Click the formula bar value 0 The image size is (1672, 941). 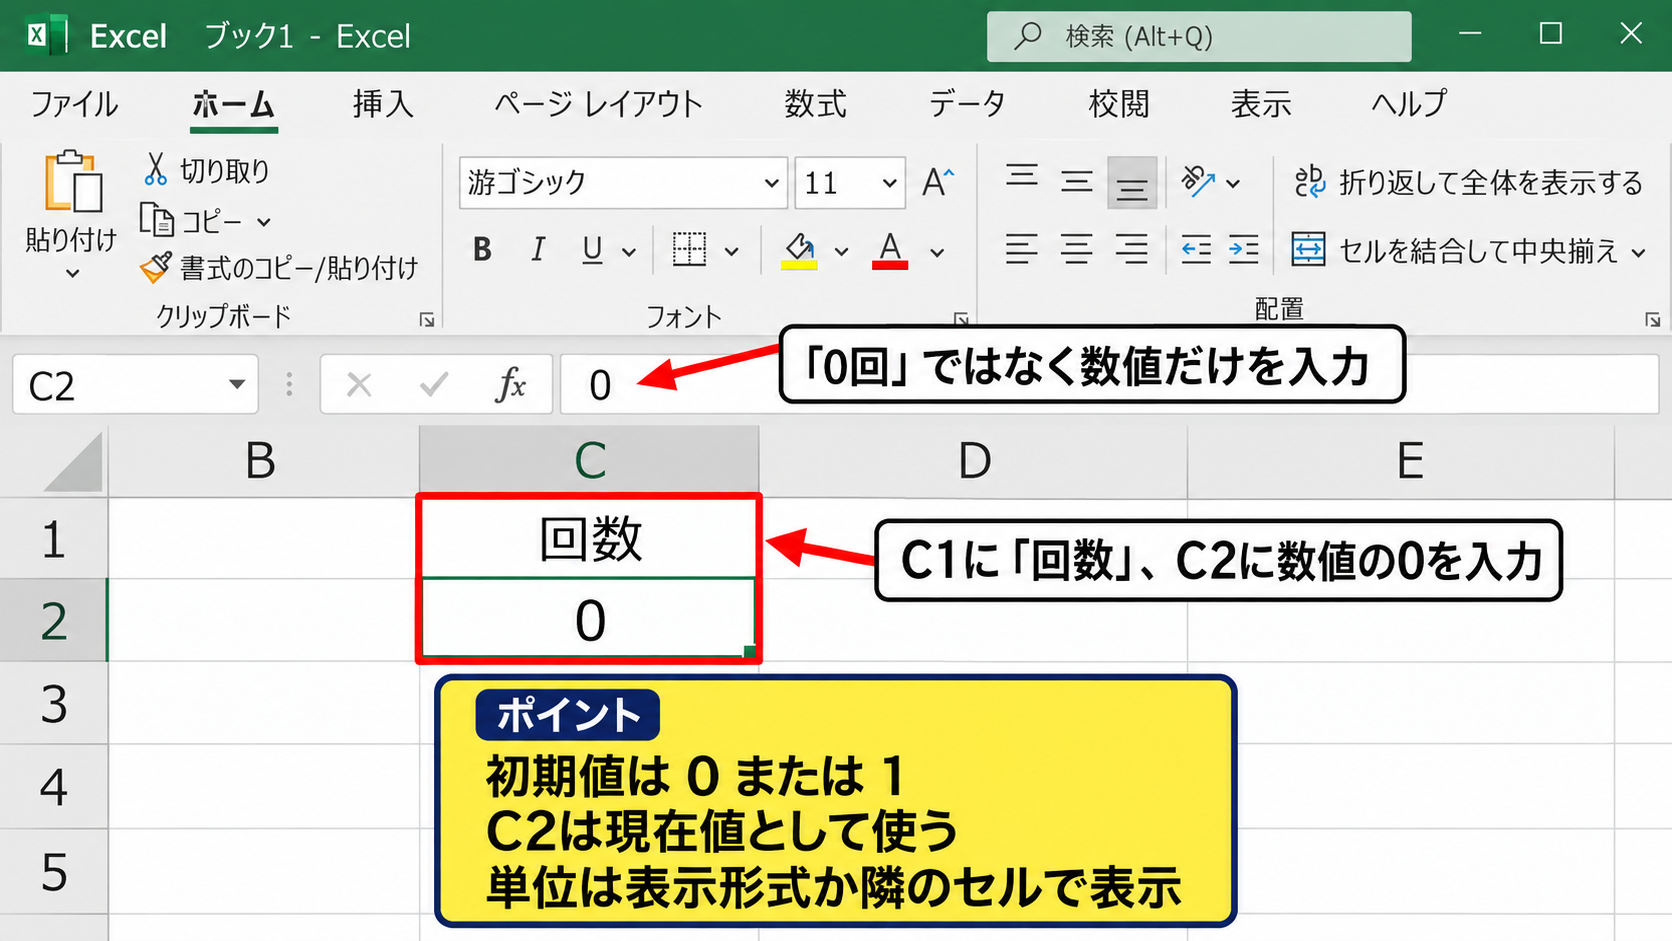pos(600,386)
